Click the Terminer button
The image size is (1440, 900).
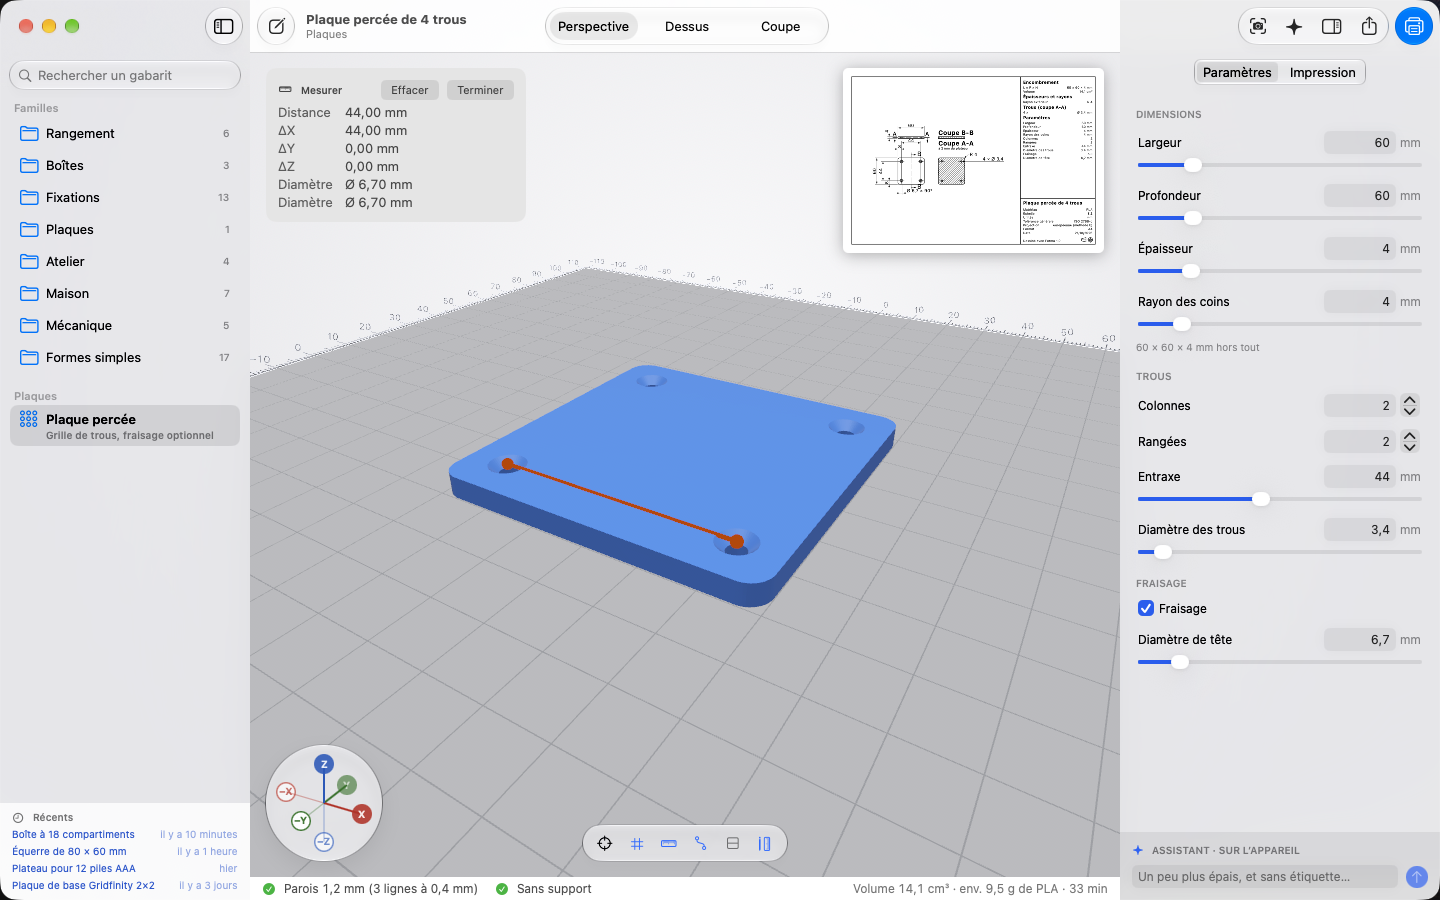pos(480,90)
